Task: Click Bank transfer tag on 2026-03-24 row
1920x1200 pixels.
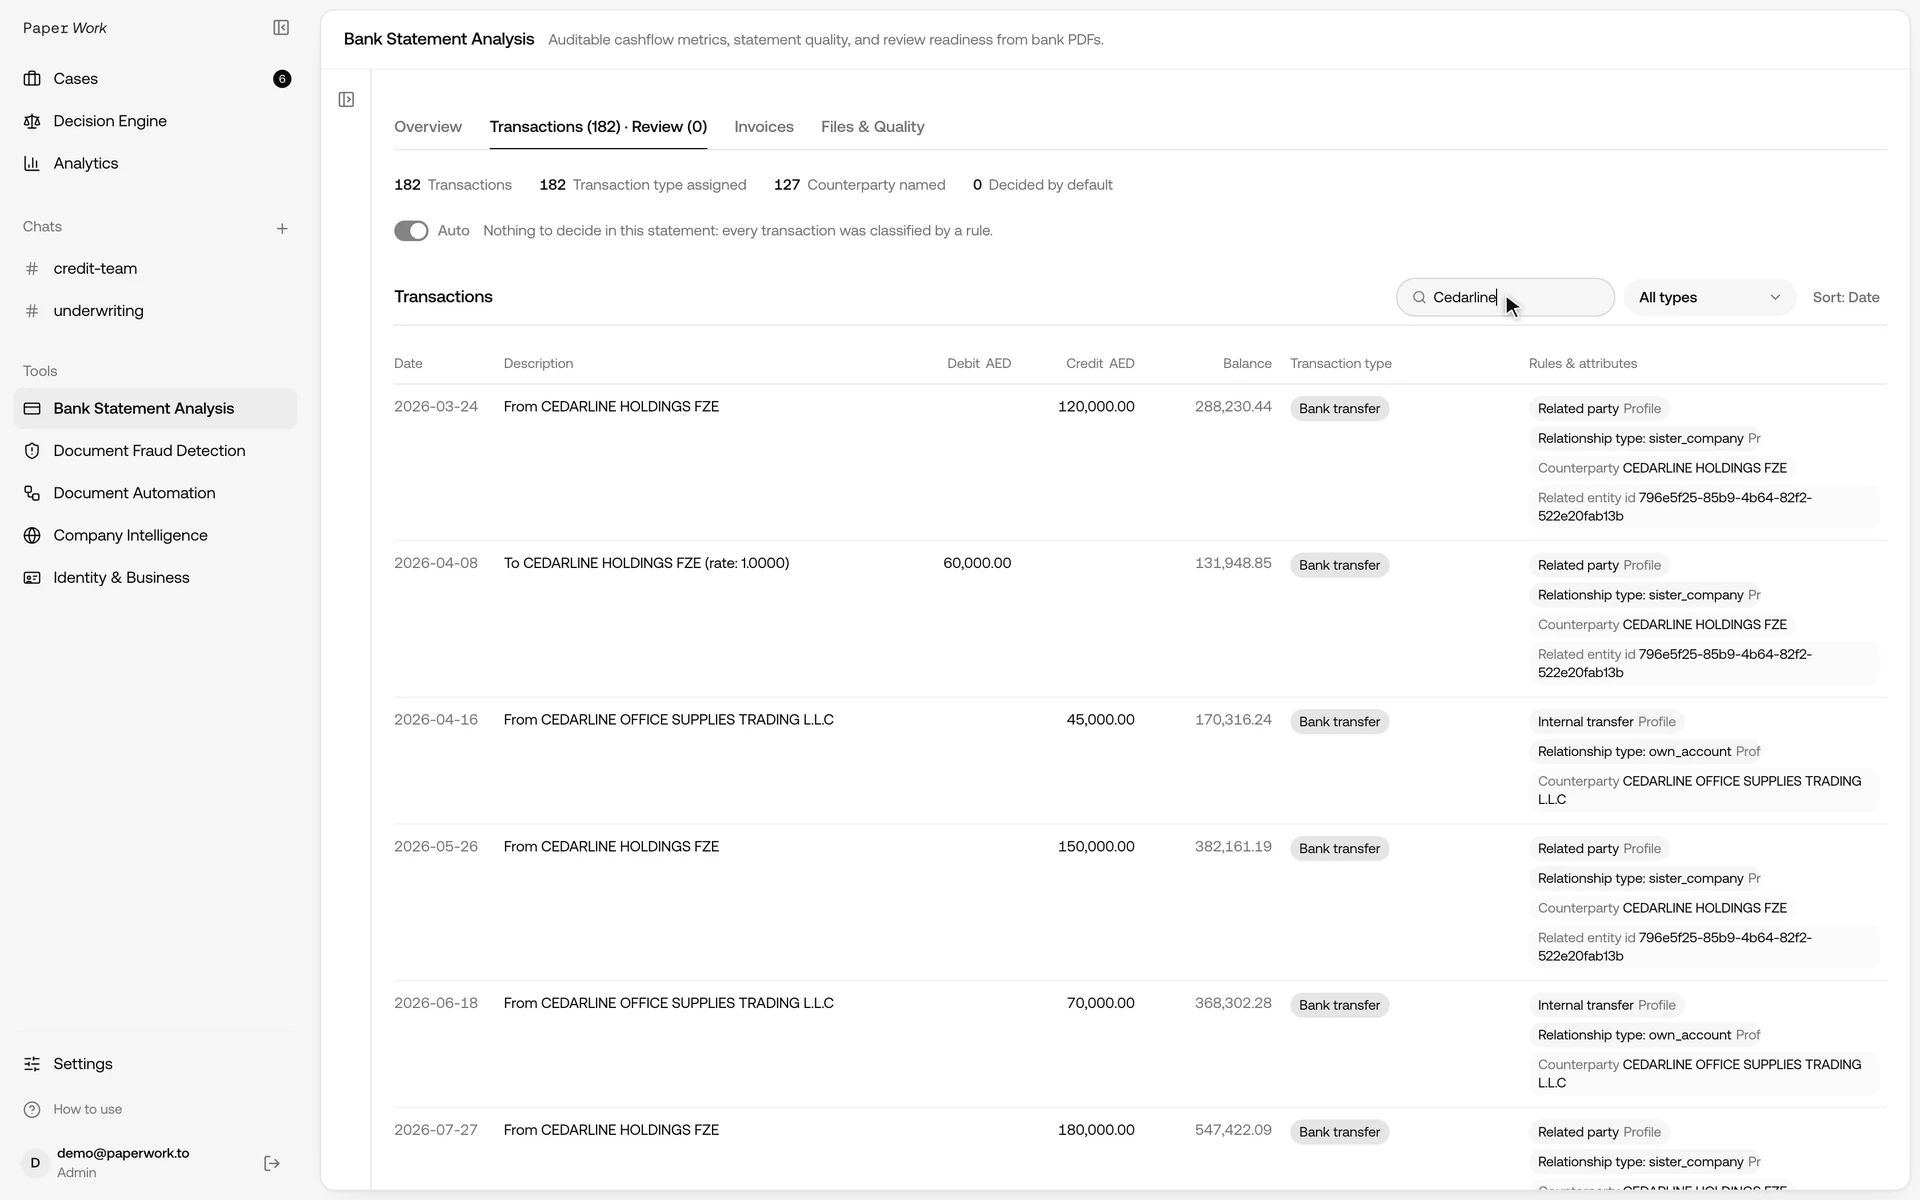Action: tap(1339, 409)
